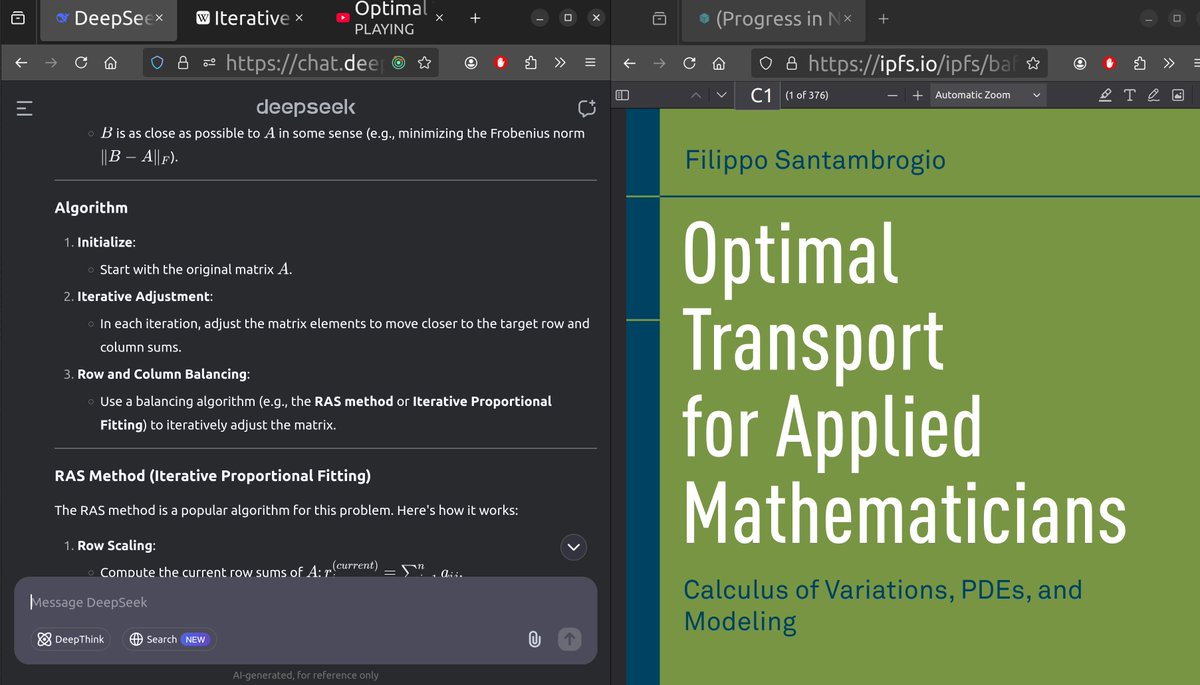Select the highlight tool in the PDF viewer
This screenshot has width=1200, height=685.
click(1105, 94)
